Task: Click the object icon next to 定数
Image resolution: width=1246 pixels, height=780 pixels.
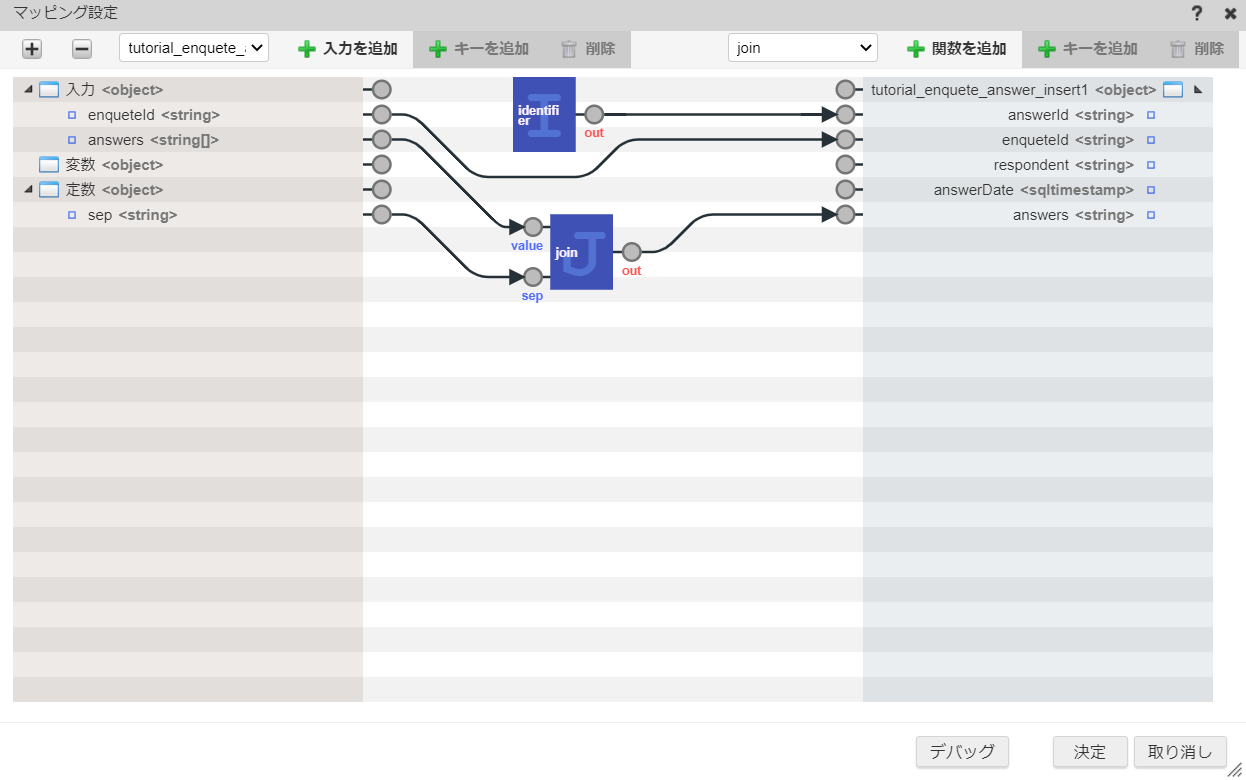Action: click(x=49, y=190)
